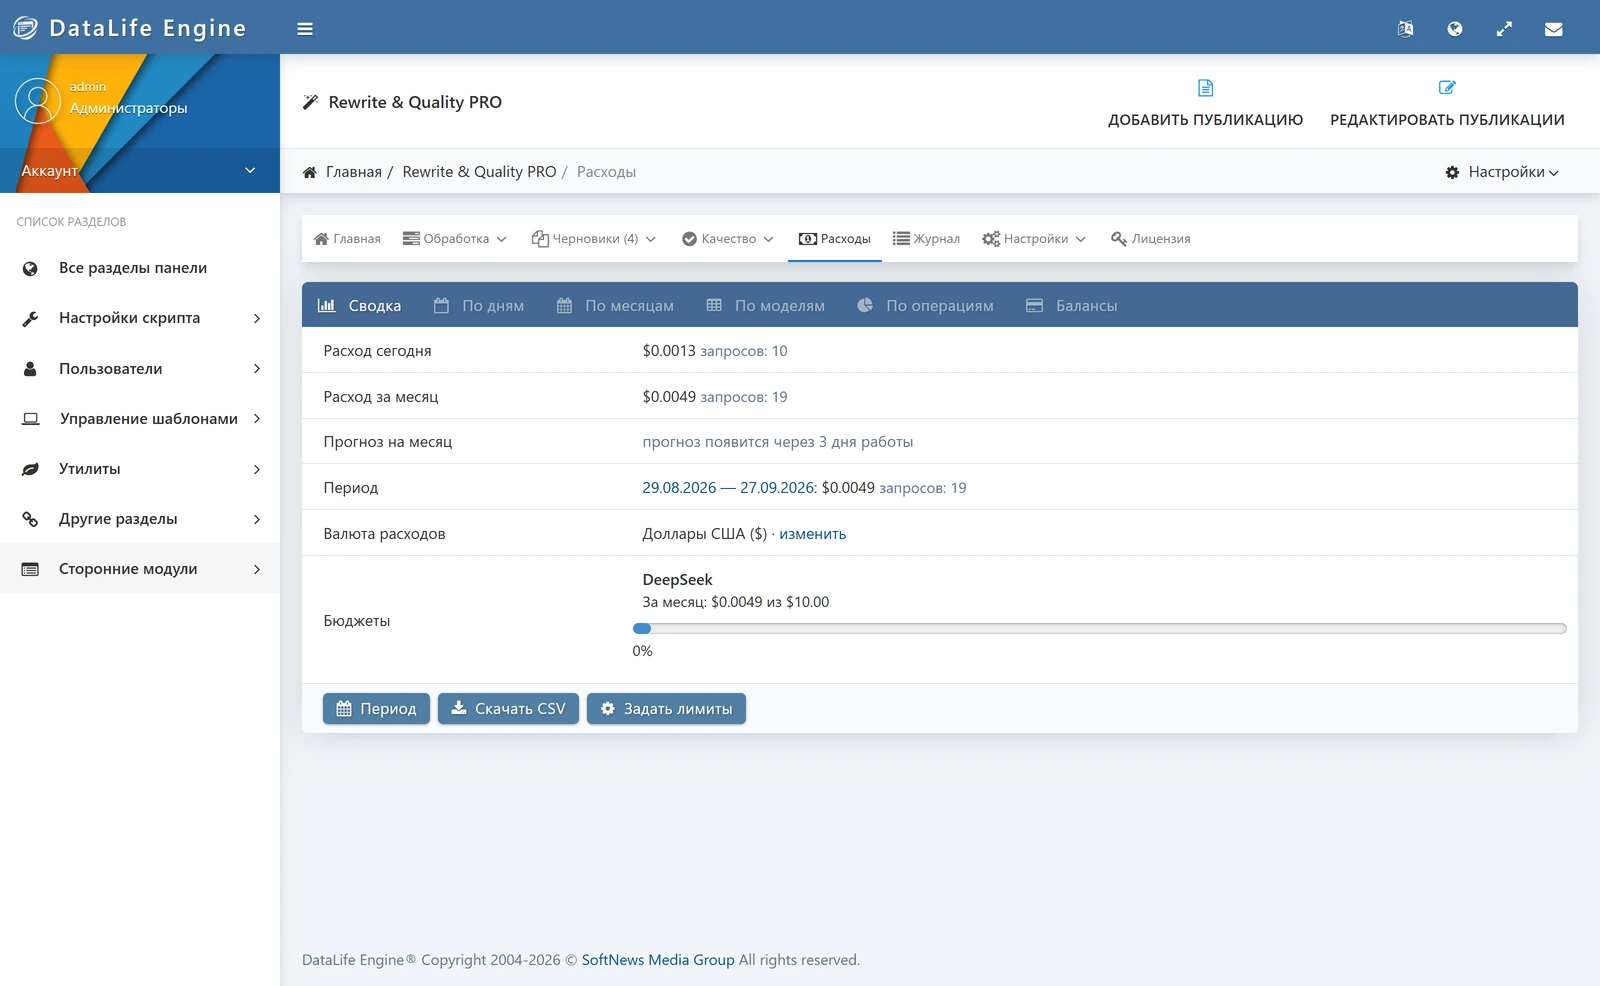Viewport: 1600px width, 986px height.
Task: Go to module Главная menu item
Action: click(347, 239)
